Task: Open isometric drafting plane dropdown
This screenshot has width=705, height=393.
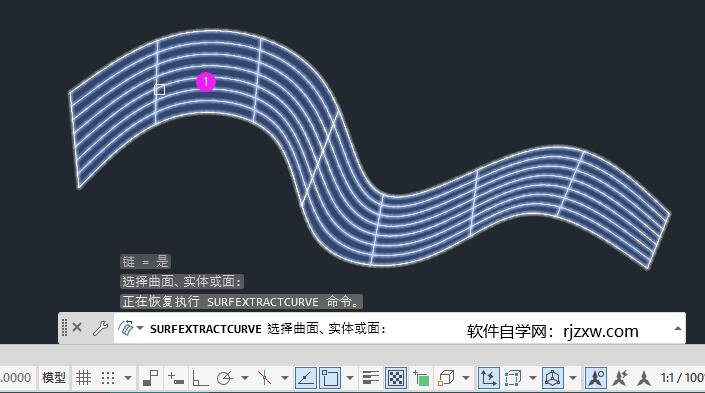Action: 285,378
